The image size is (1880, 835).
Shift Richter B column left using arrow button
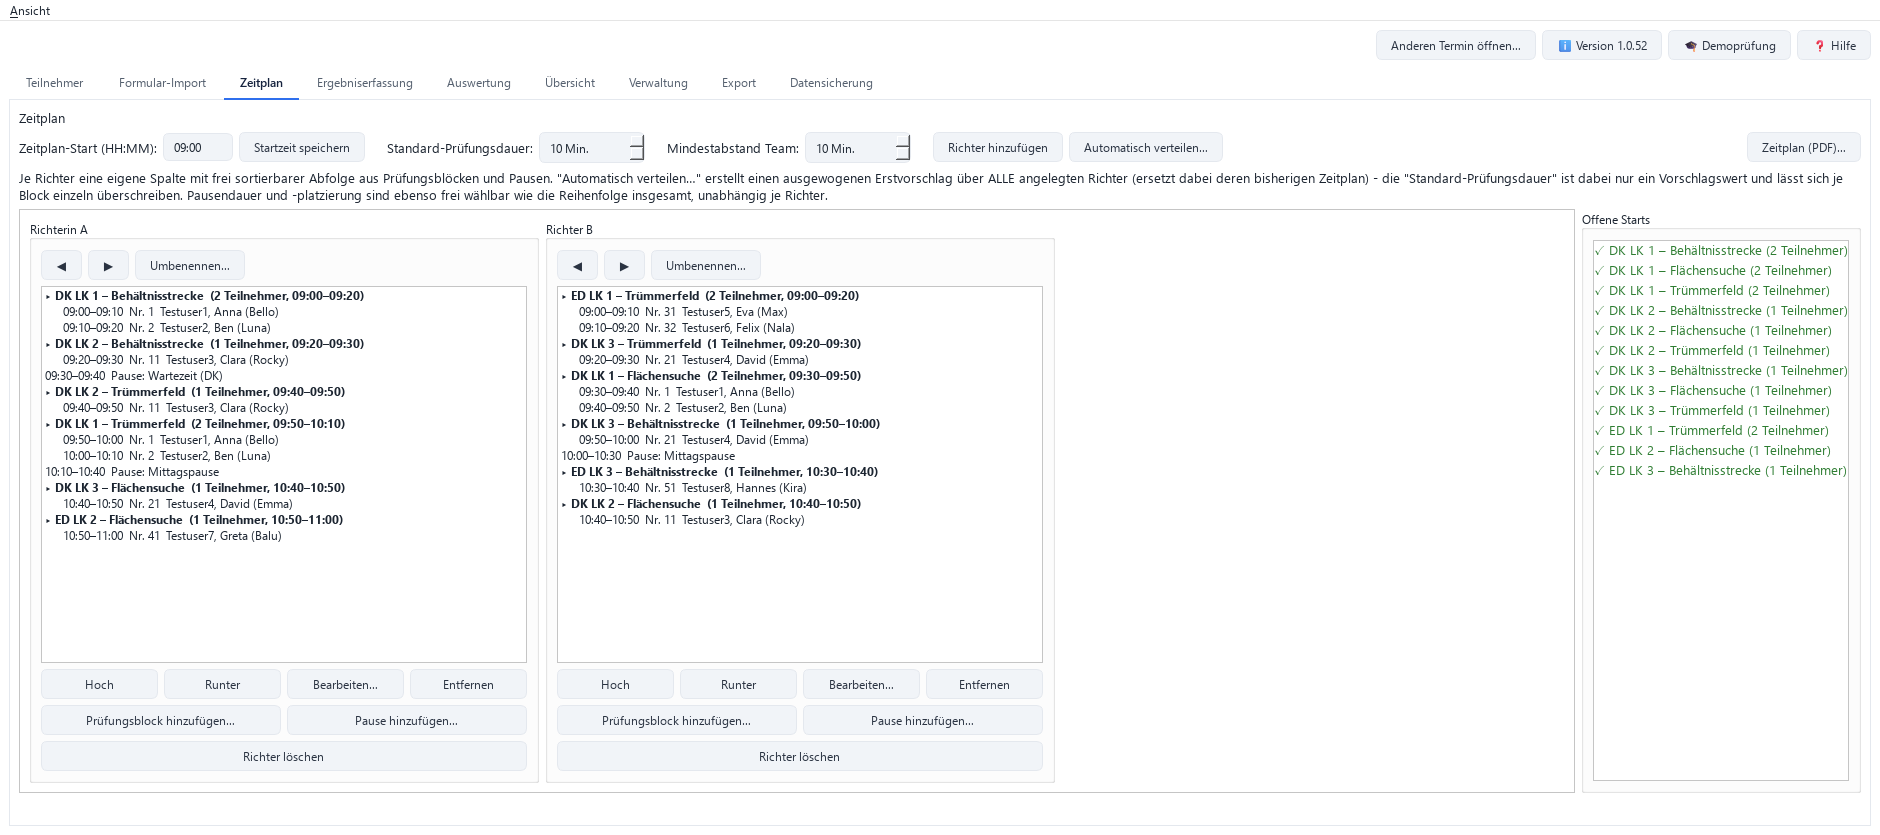(x=577, y=266)
